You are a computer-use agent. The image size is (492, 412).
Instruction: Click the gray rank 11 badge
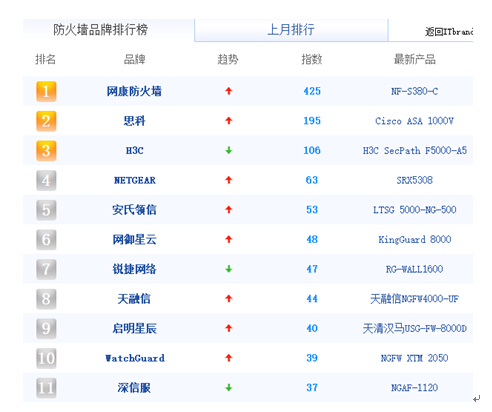coord(46,388)
